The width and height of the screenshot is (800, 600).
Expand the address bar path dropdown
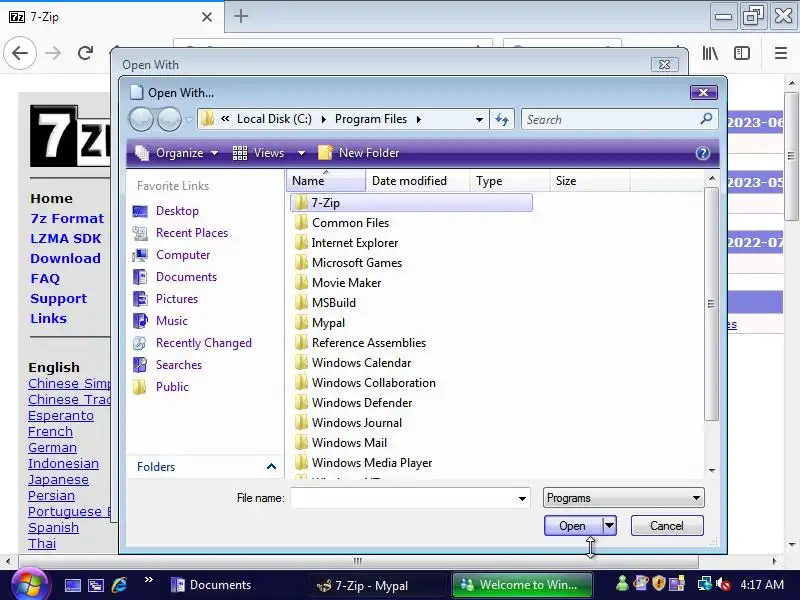click(479, 120)
